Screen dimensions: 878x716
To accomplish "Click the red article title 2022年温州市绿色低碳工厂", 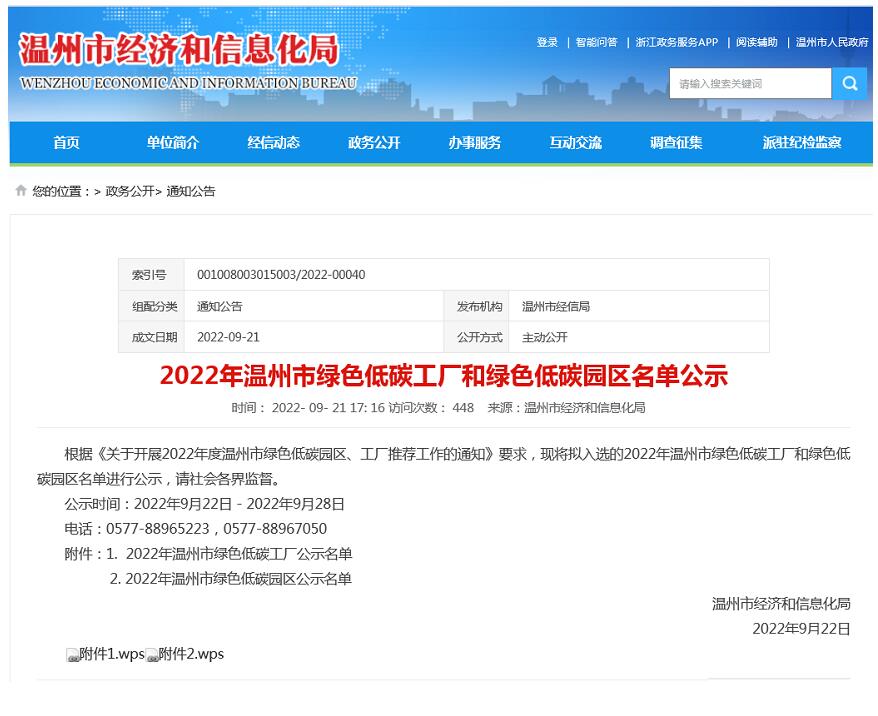I will pyautogui.click(x=443, y=375).
